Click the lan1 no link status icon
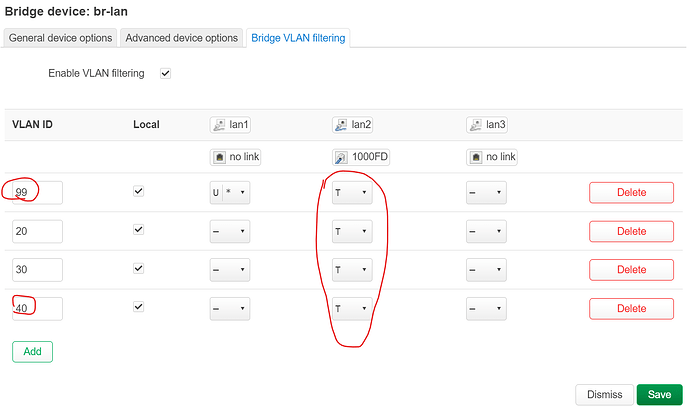The image size is (690, 407). 219,157
